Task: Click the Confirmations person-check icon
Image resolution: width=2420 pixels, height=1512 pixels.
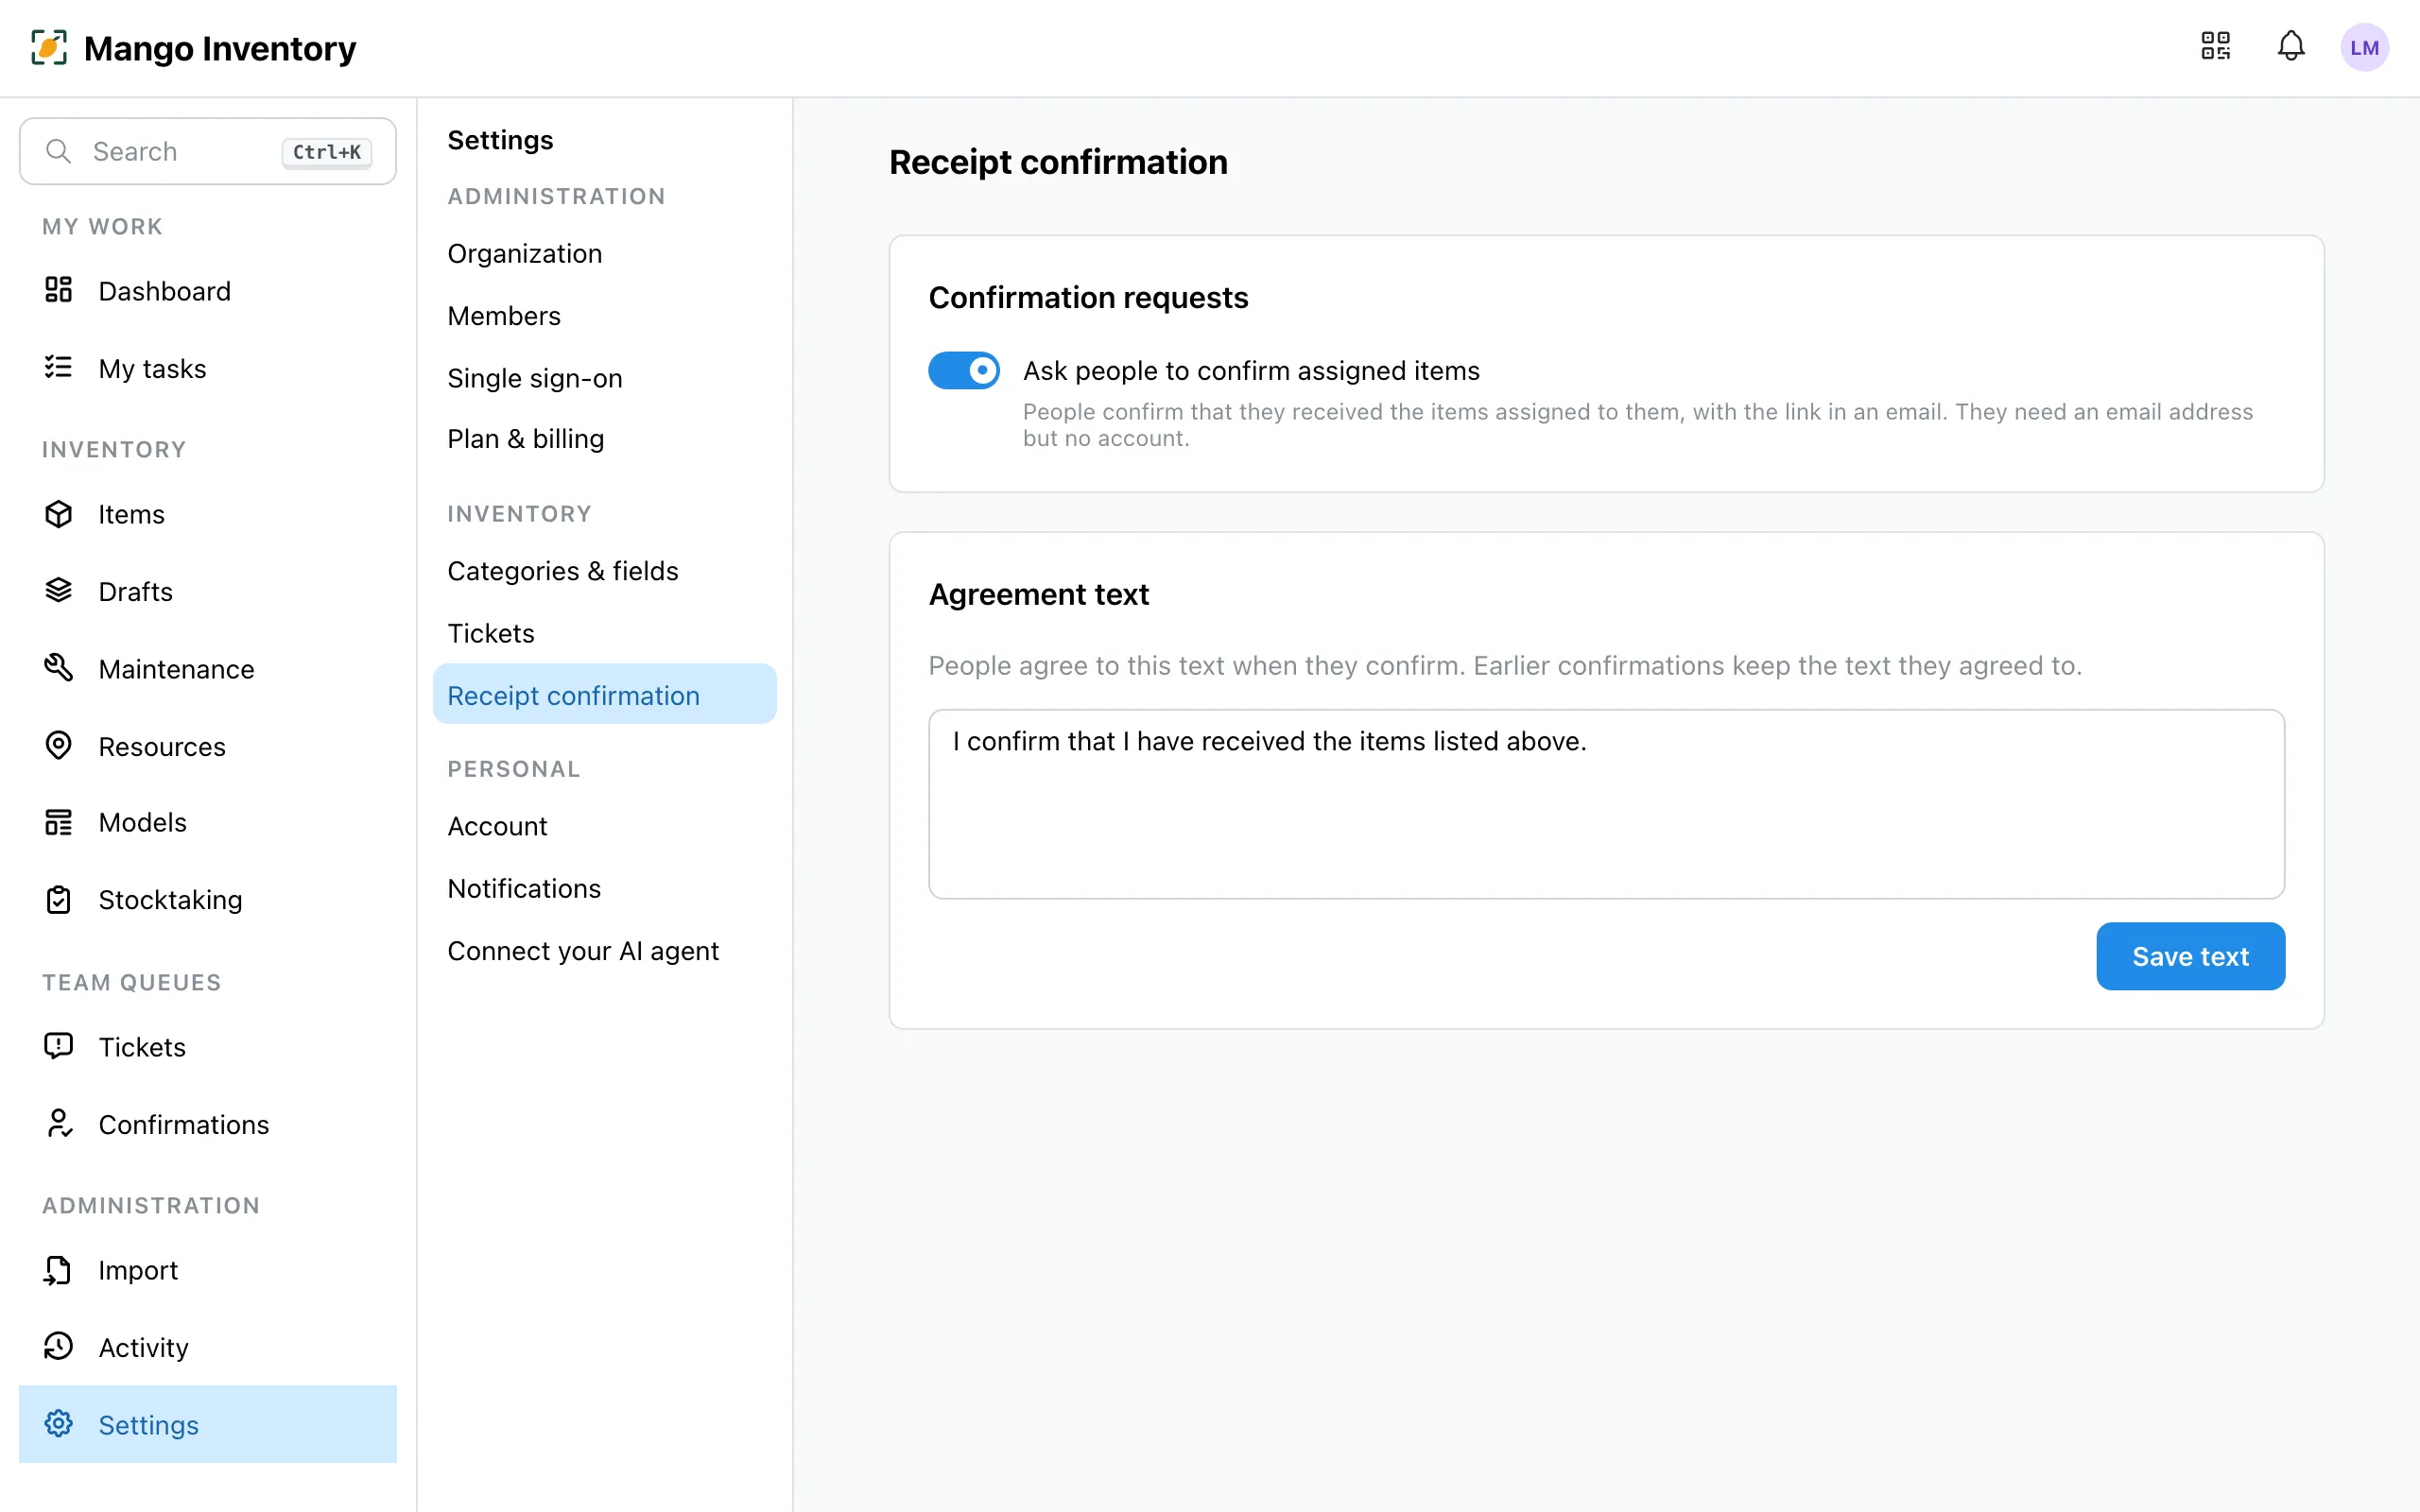Action: coord(58,1123)
